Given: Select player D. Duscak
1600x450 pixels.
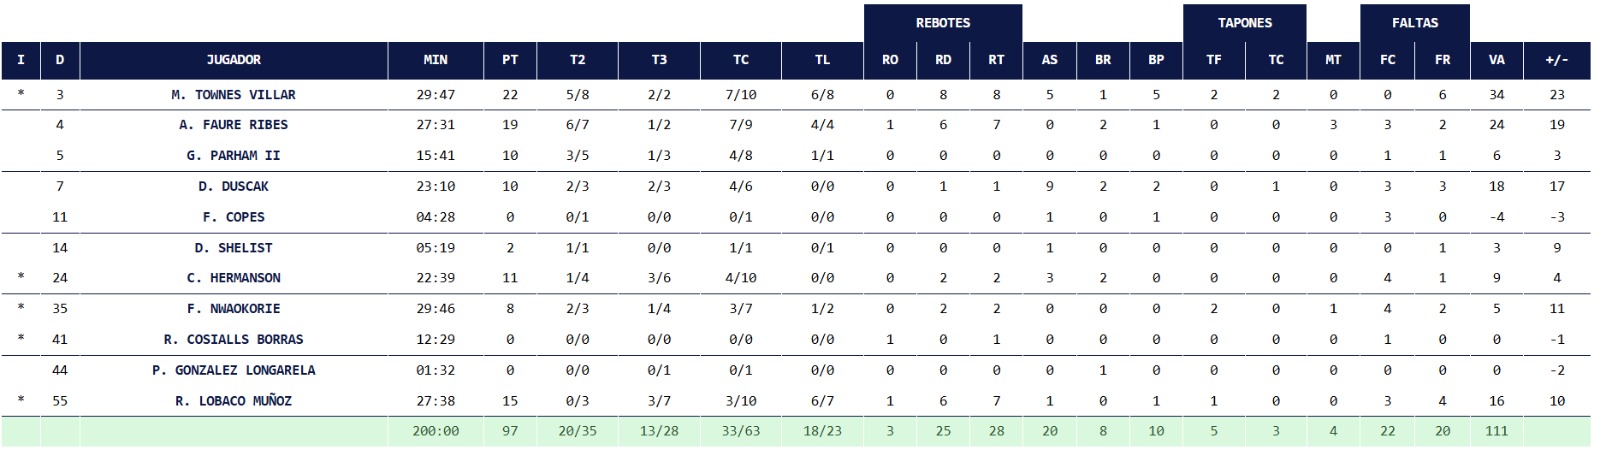Looking at the screenshot, I should (233, 187).
